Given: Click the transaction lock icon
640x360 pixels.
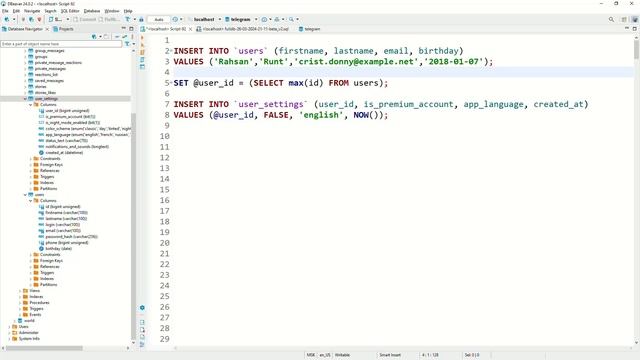Looking at the screenshot, I should click(x=141, y=19).
